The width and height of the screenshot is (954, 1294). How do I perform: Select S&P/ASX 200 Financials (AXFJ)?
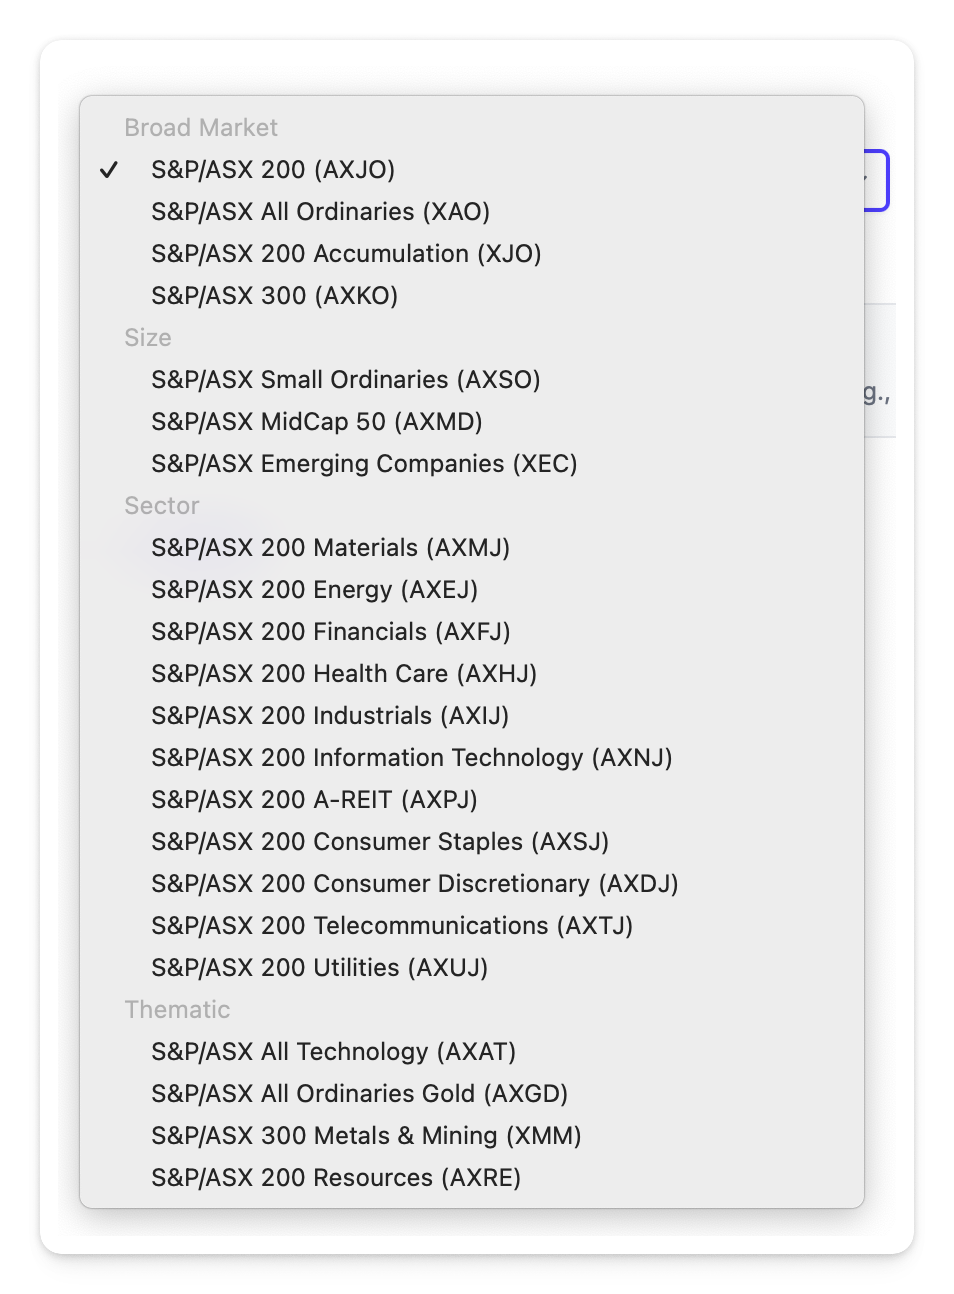[330, 632]
